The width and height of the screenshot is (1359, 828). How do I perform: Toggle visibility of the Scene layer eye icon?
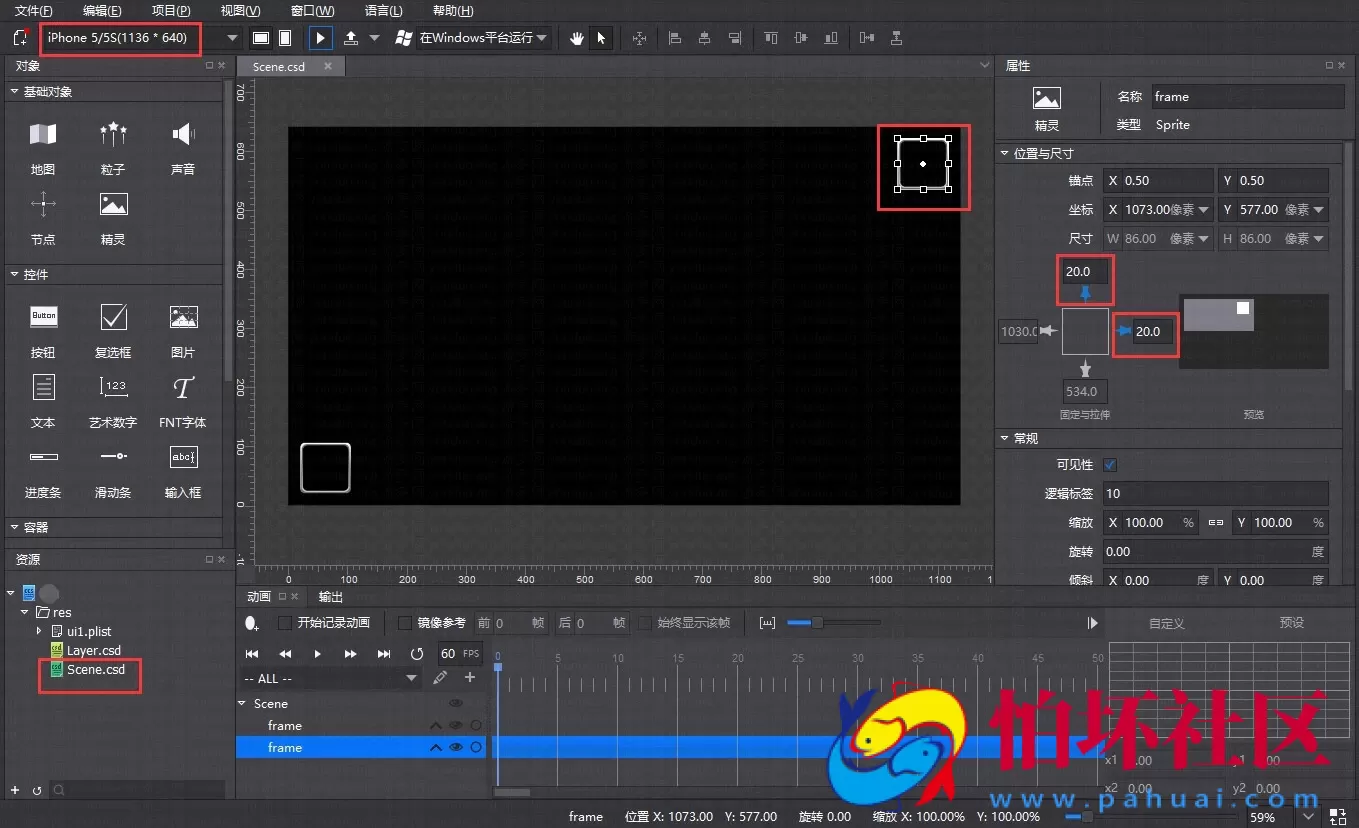457,703
